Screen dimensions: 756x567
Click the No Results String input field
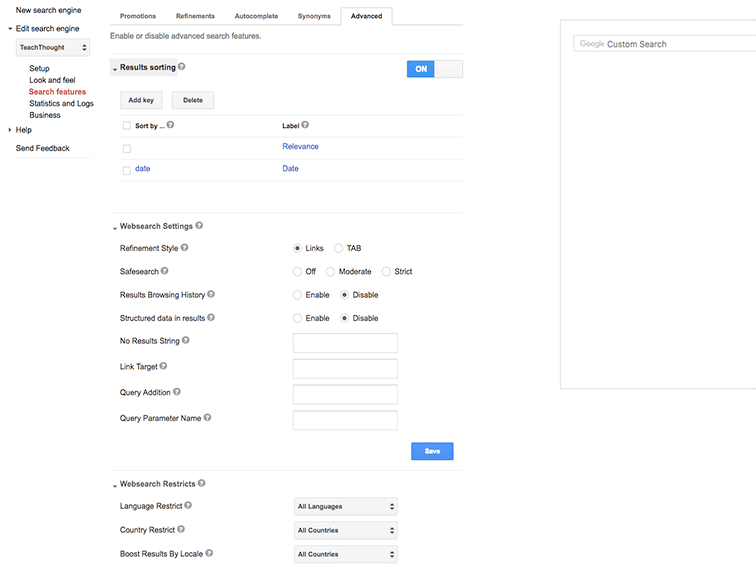345,343
